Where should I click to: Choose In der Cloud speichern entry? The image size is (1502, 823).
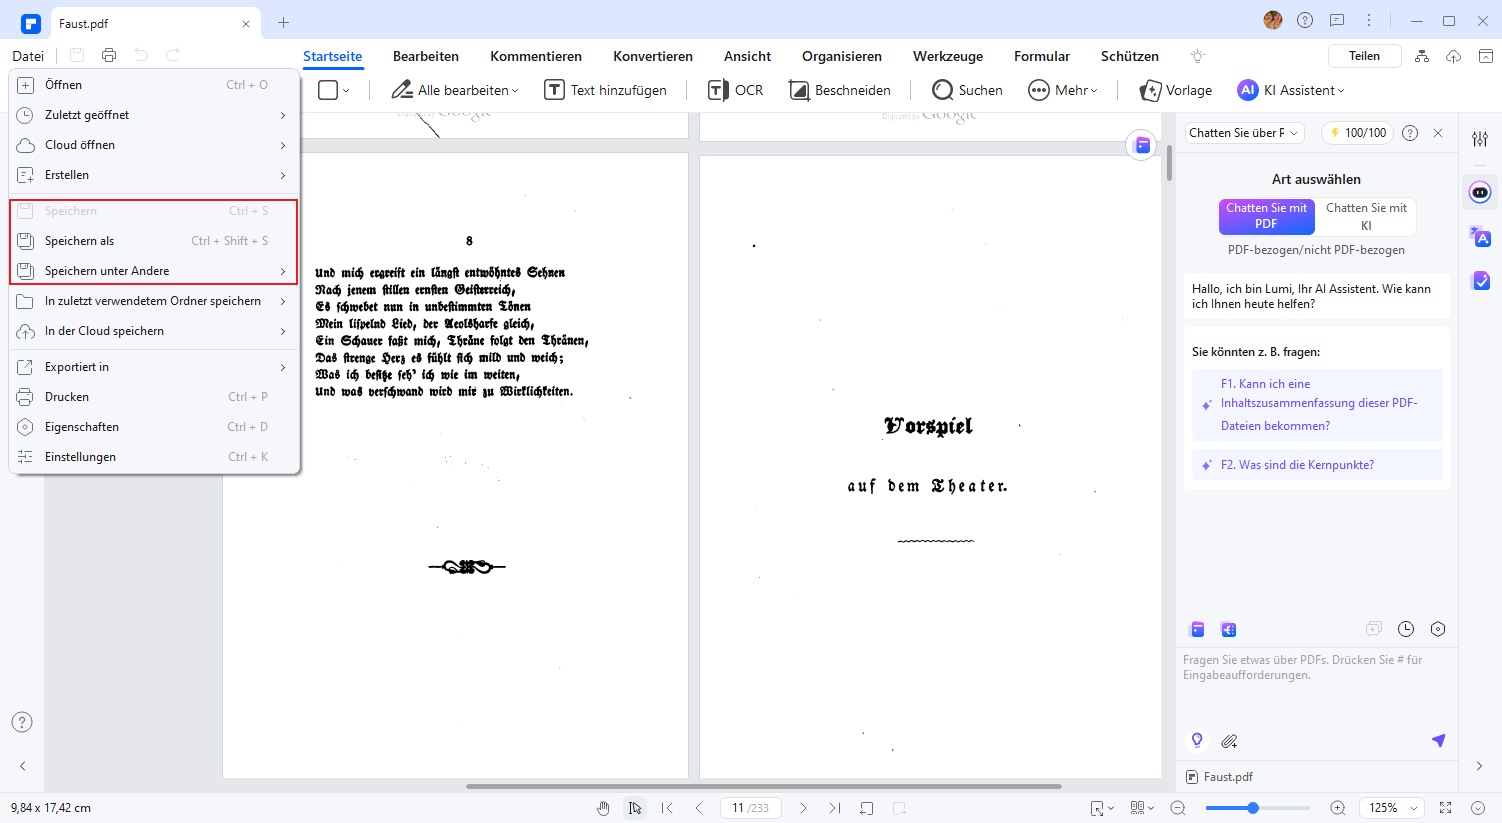coord(154,331)
